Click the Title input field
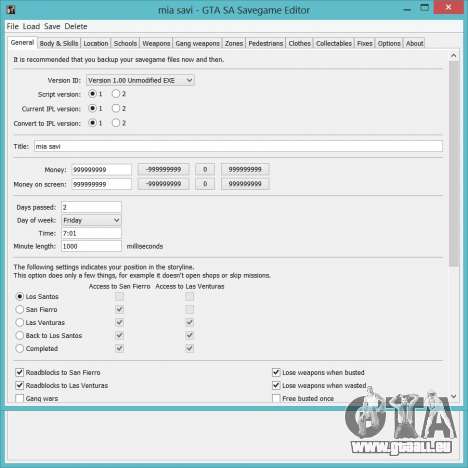 click(x=238, y=146)
